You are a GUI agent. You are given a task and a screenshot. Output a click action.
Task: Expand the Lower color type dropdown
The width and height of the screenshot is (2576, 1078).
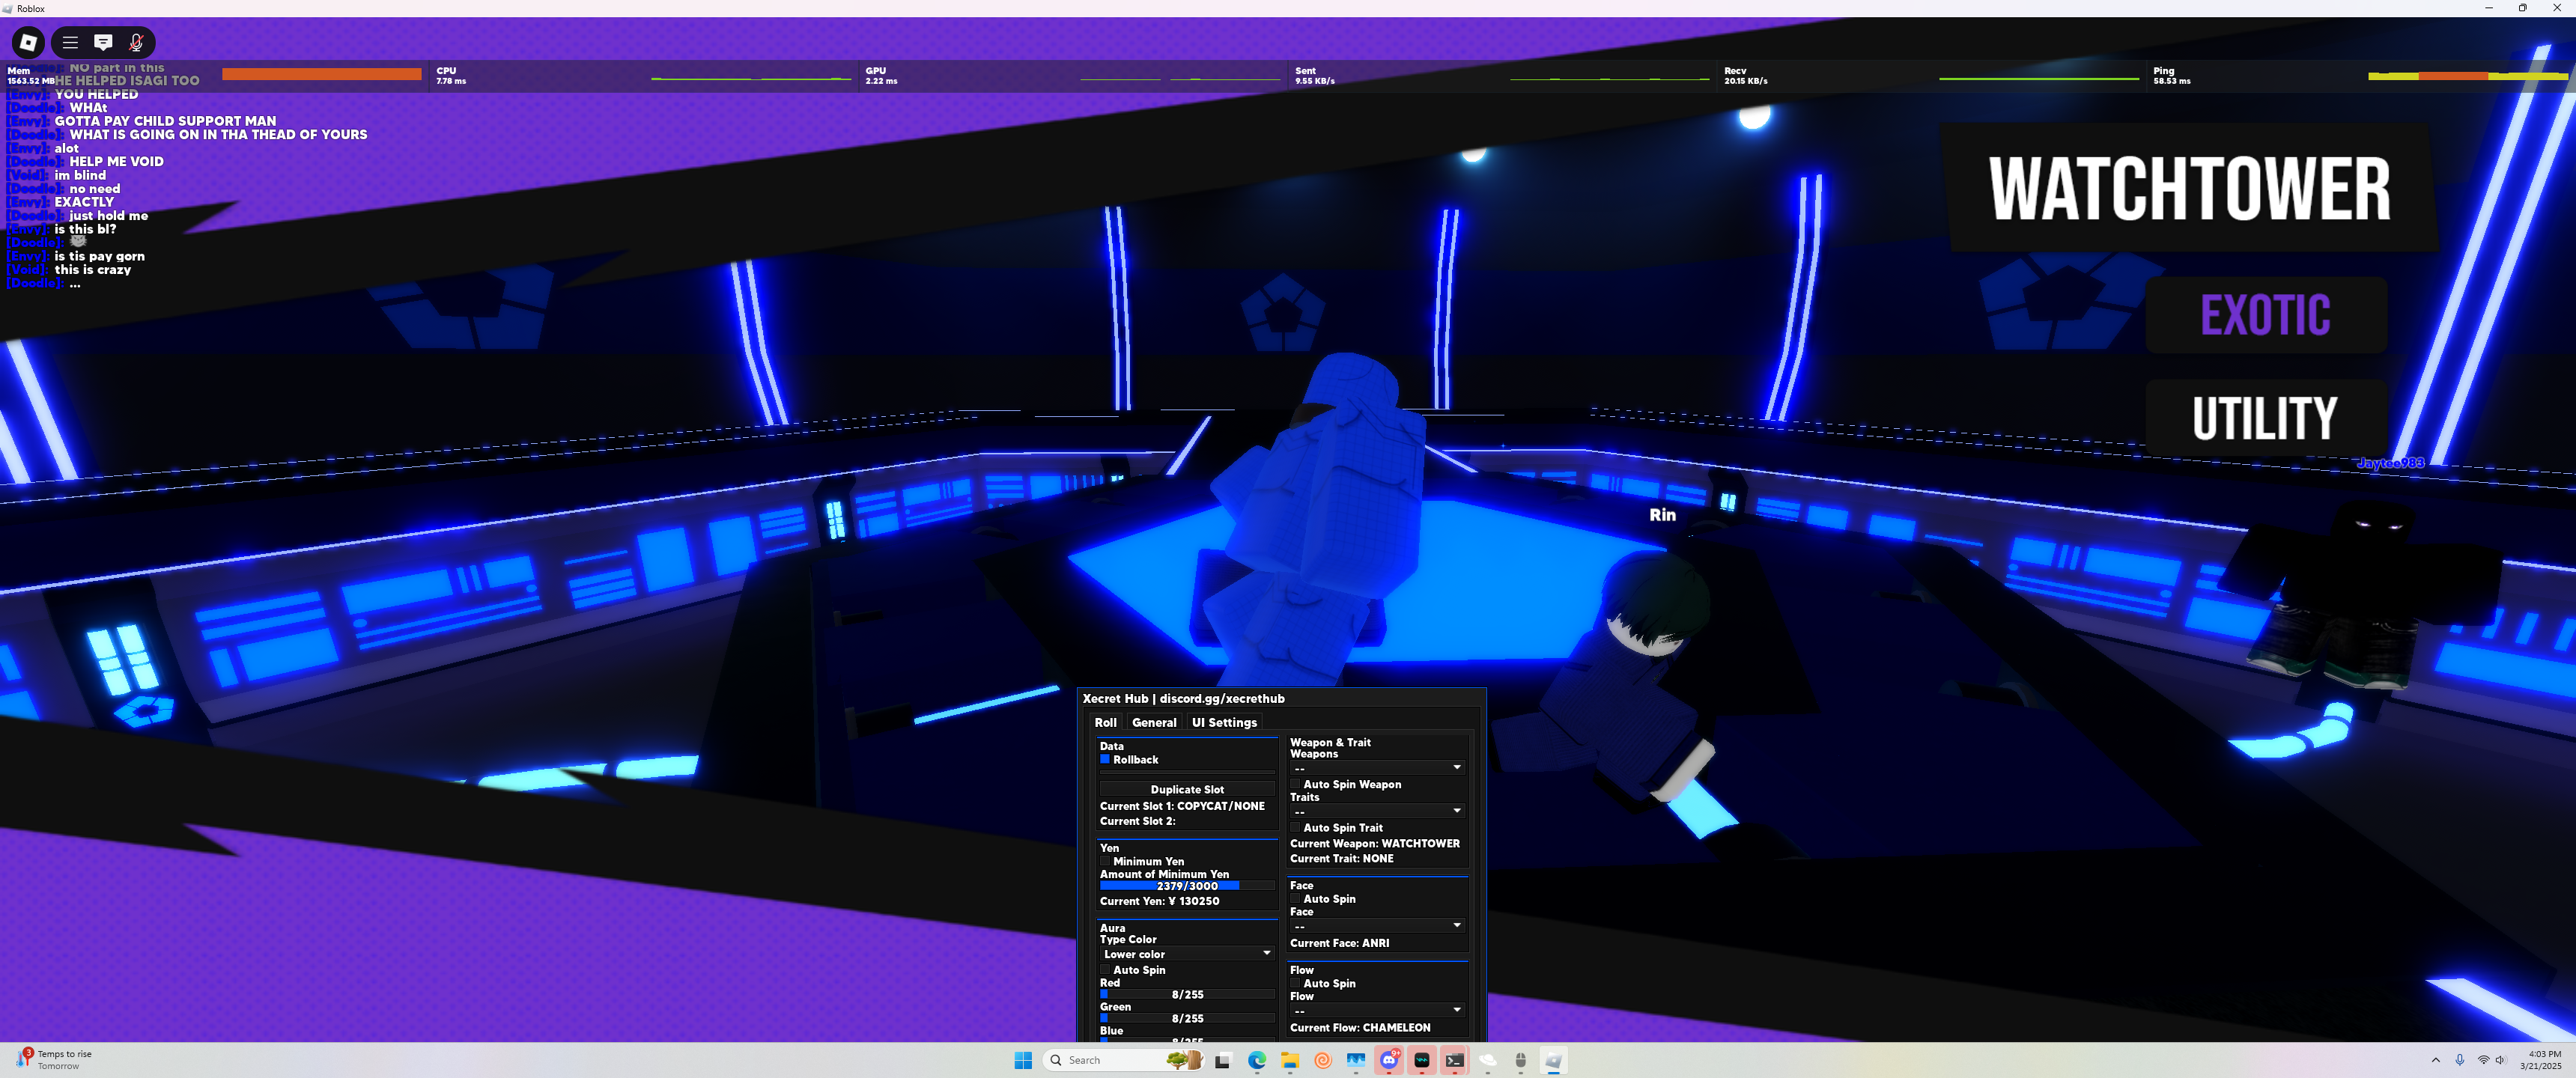tap(1186, 953)
